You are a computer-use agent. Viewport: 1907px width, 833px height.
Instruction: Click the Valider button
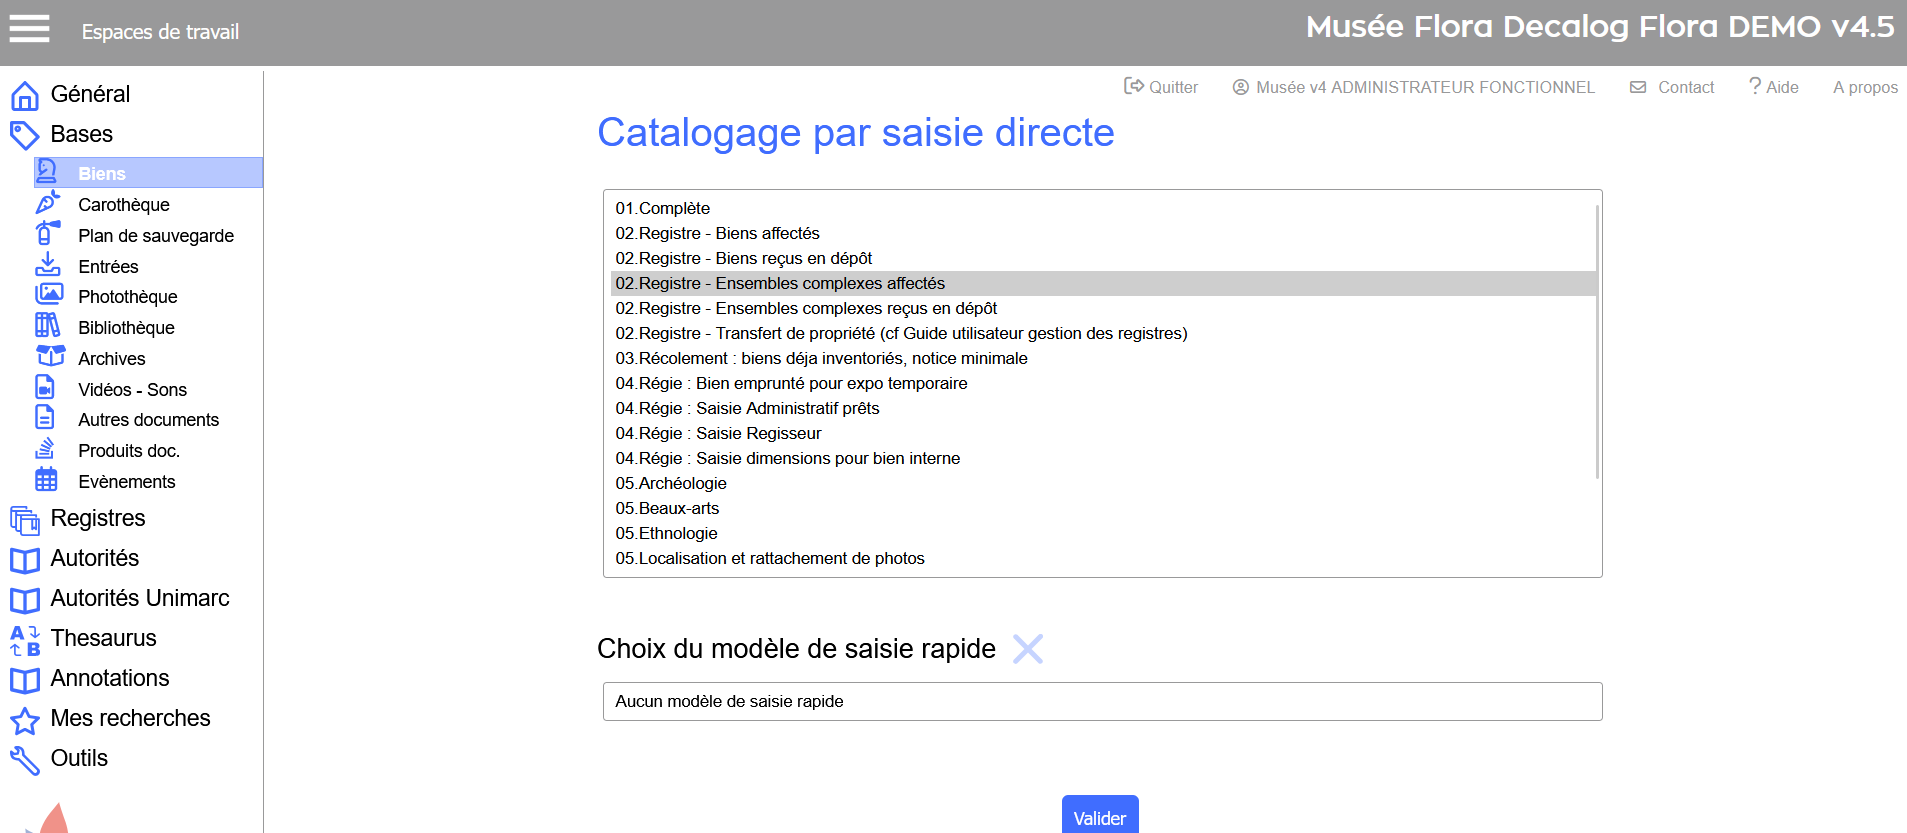[1099, 817]
